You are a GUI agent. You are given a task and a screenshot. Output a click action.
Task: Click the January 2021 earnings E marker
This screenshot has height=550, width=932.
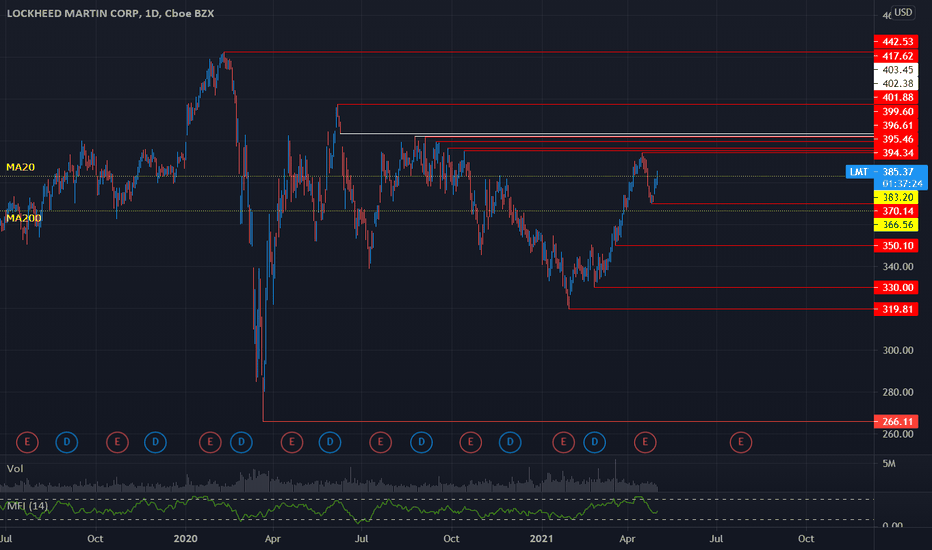tap(563, 442)
